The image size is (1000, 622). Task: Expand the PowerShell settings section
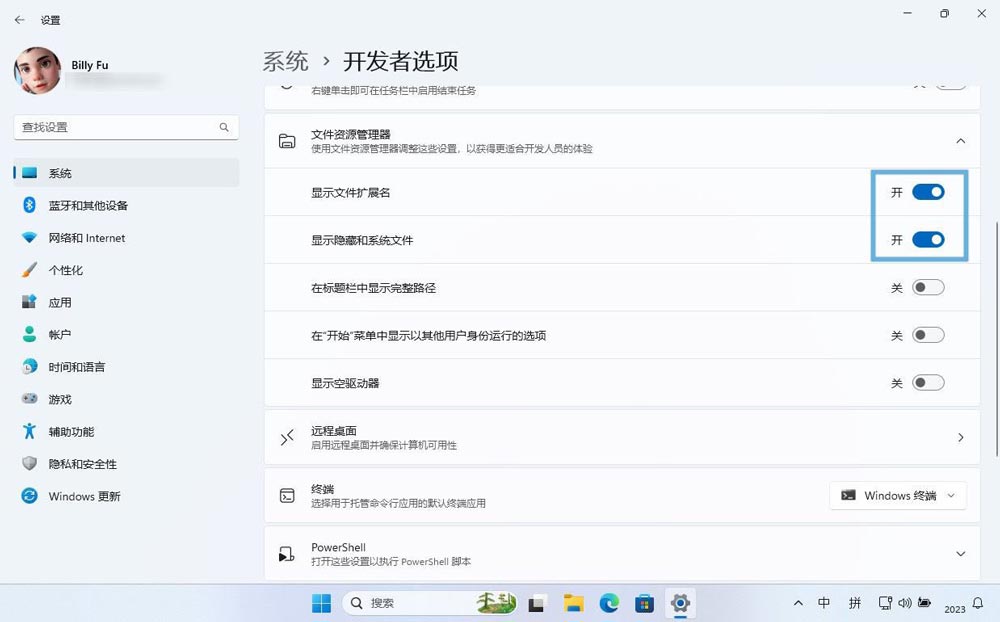click(x=960, y=554)
